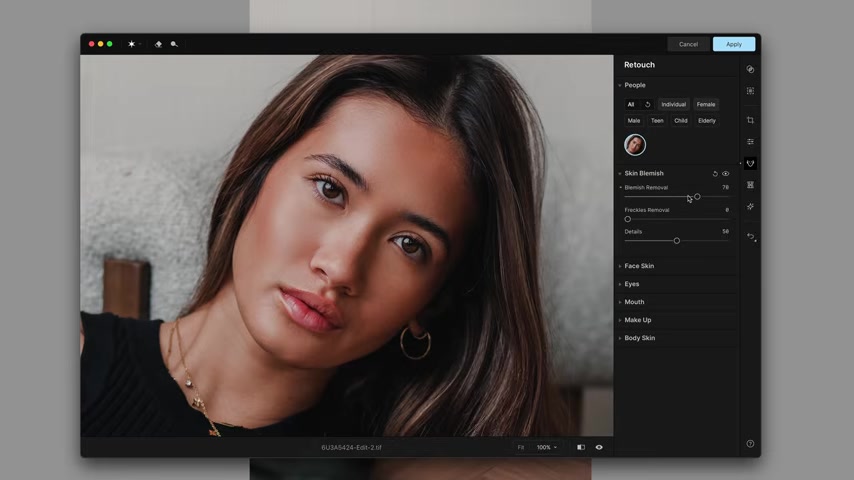Open the selection frame panel icon
This screenshot has width=854, height=480.
[x=750, y=91]
